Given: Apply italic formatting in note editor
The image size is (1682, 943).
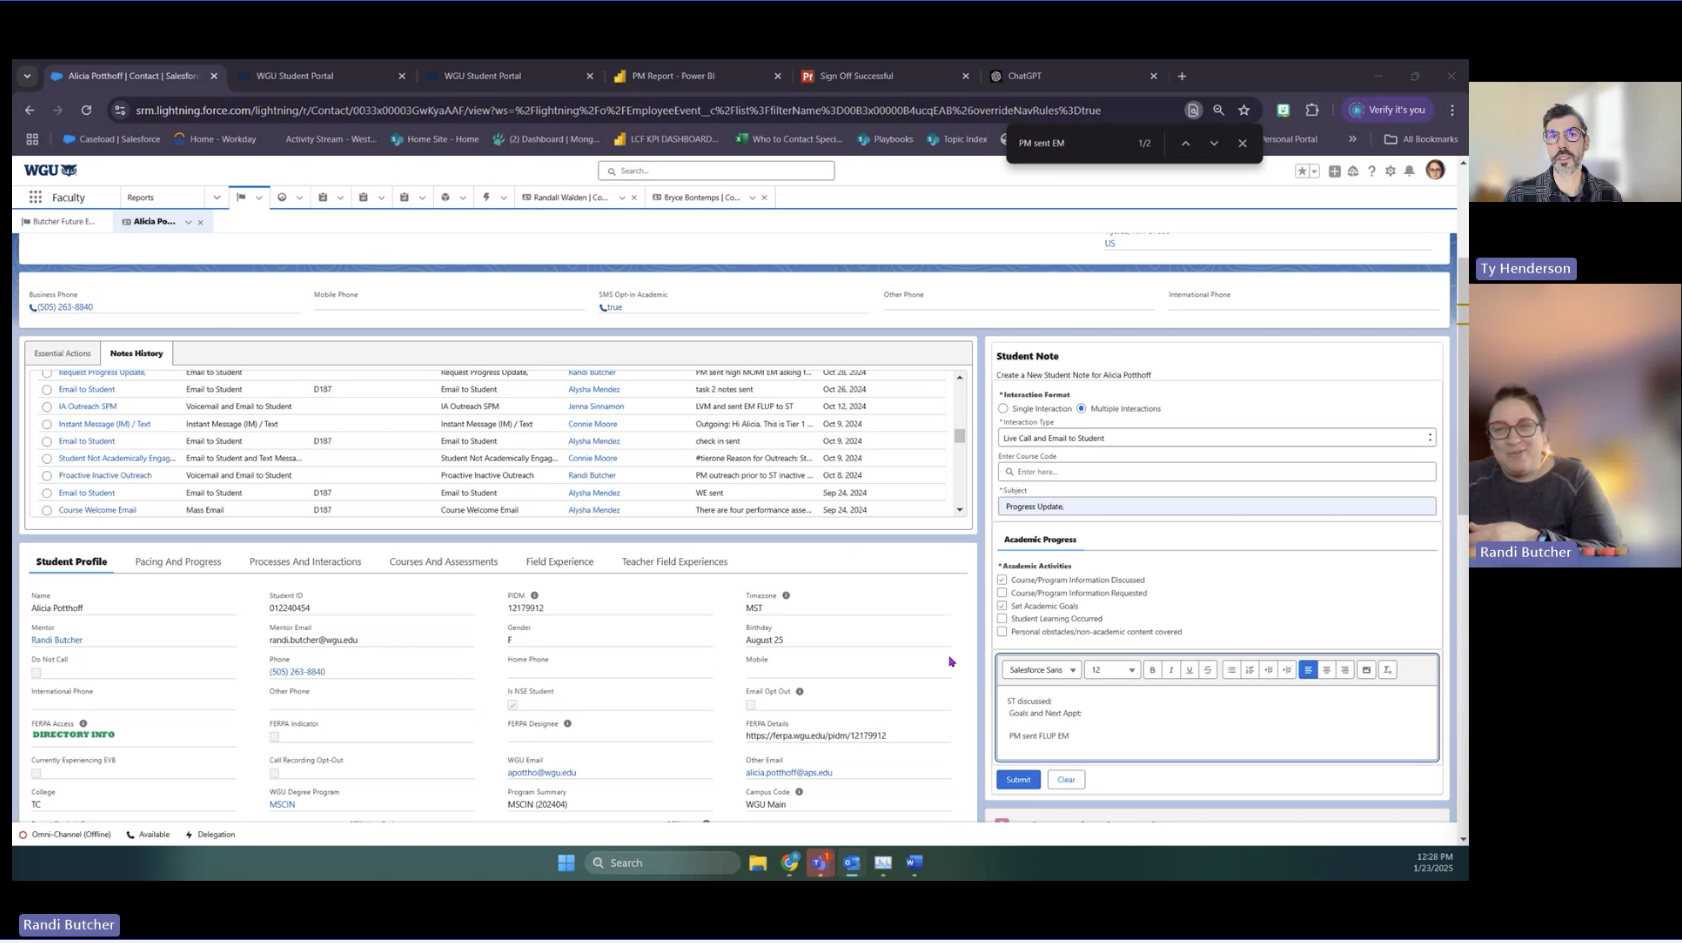Looking at the screenshot, I should (x=1171, y=670).
